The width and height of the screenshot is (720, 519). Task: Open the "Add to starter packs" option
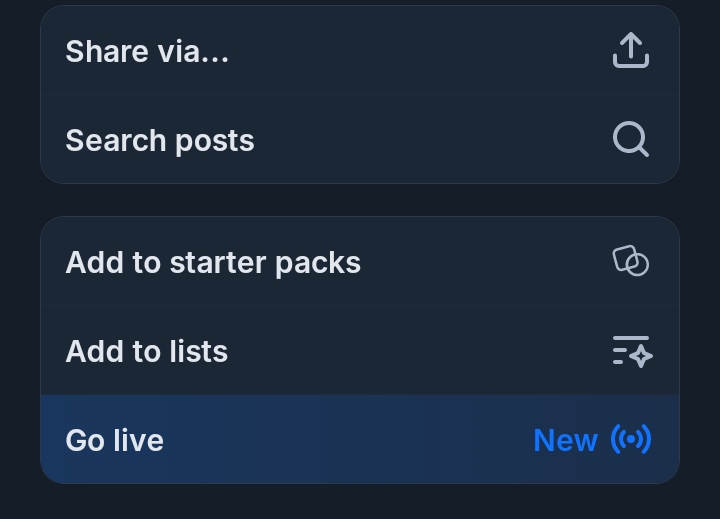(x=360, y=262)
